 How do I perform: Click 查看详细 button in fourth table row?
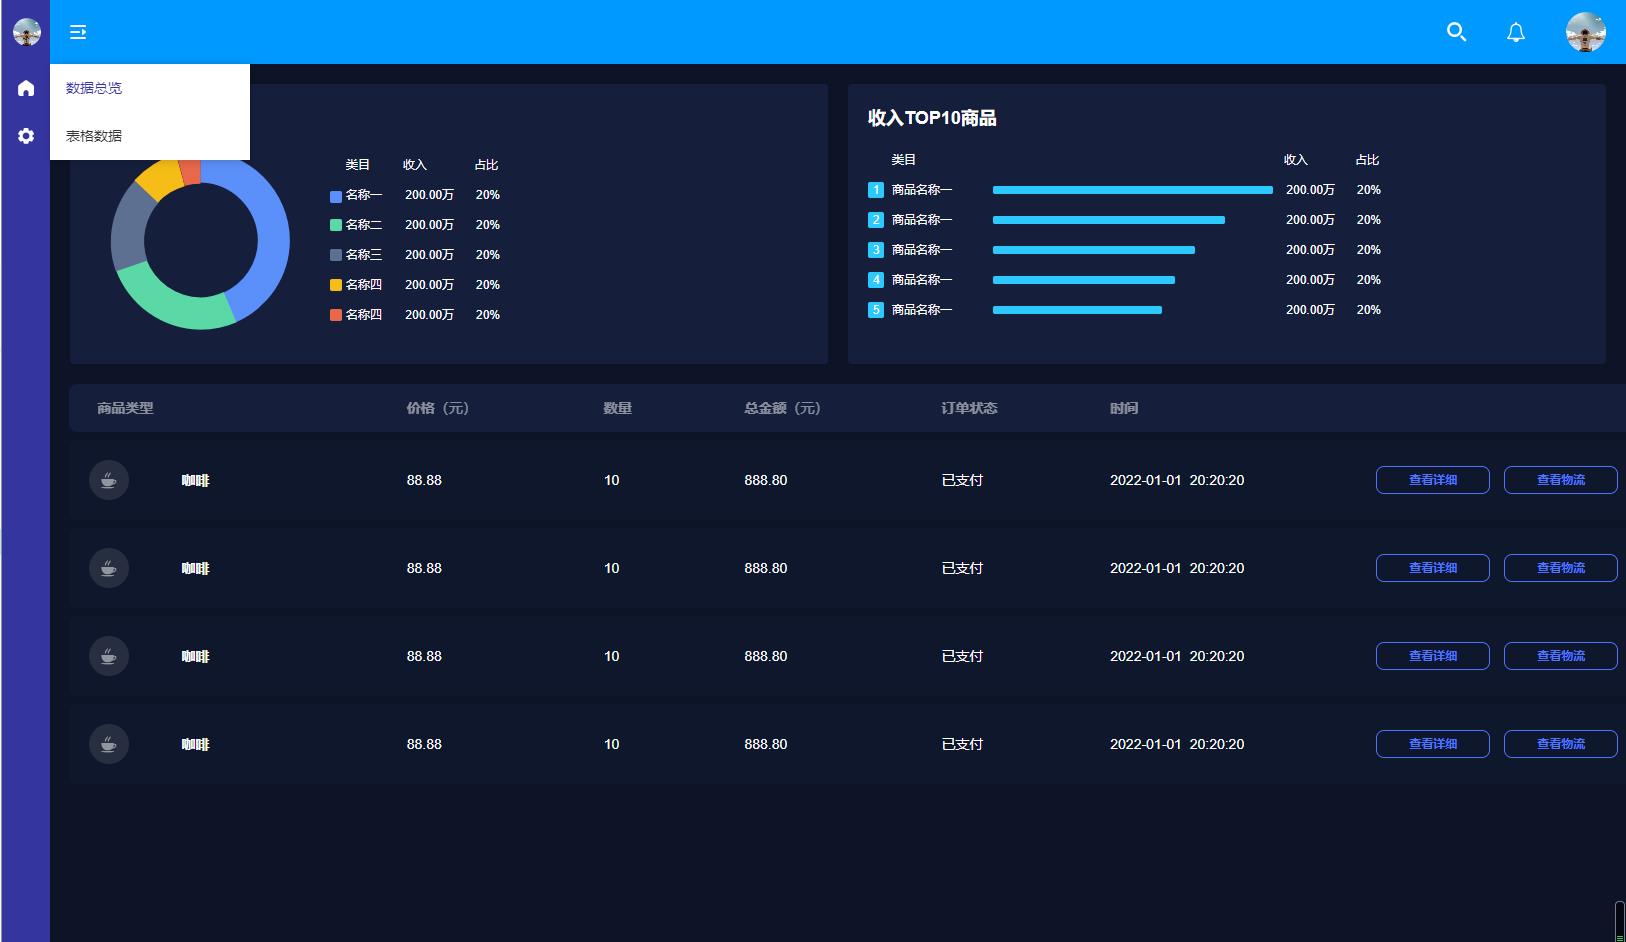[1433, 744]
